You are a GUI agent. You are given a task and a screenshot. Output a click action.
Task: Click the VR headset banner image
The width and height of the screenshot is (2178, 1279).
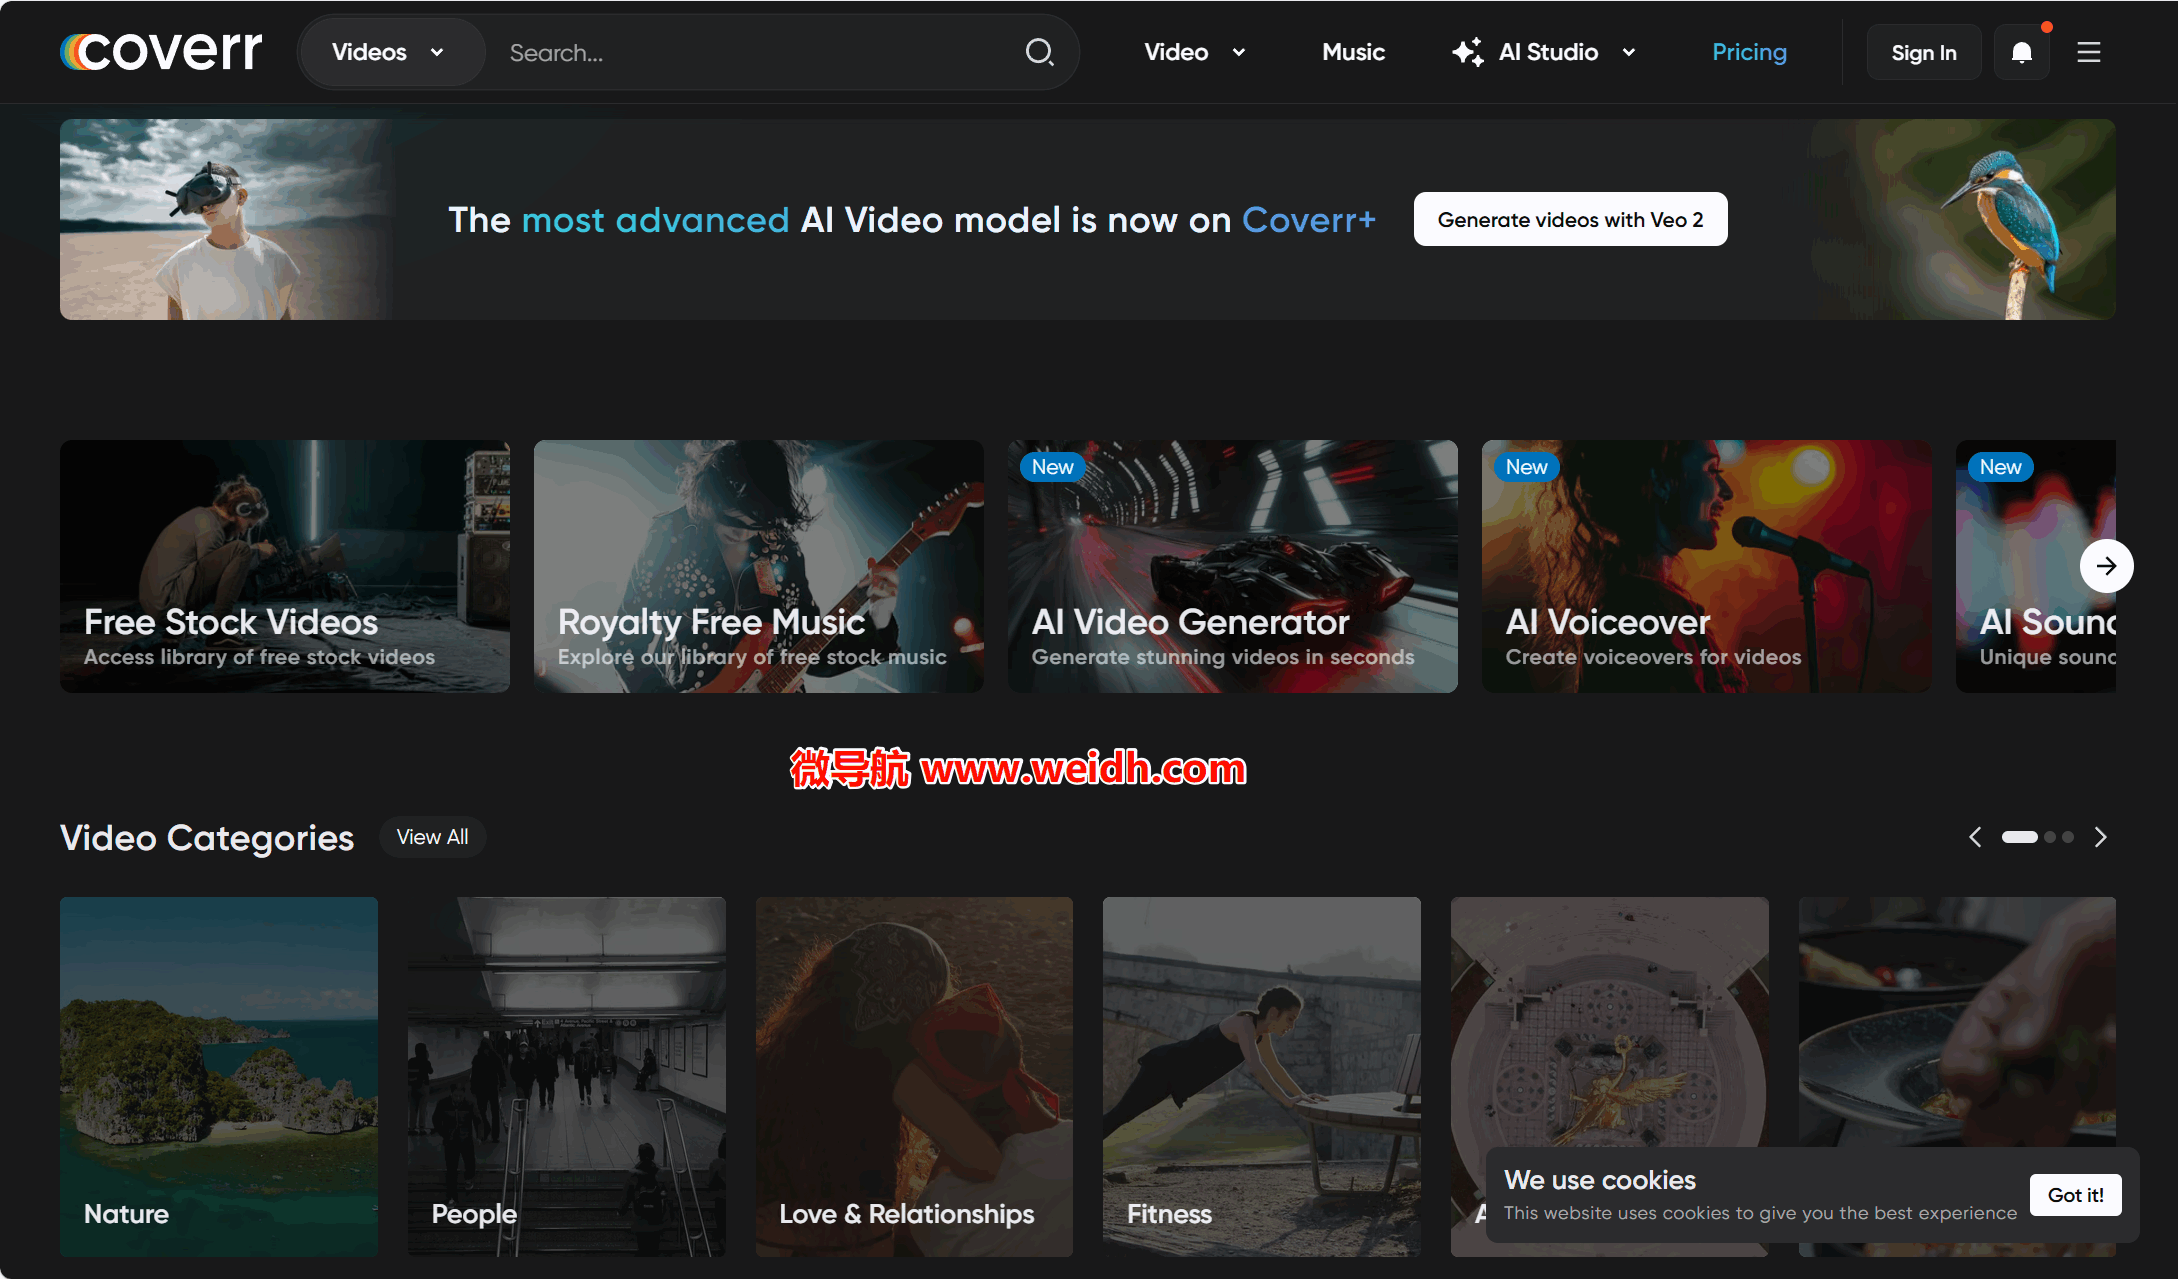(x=225, y=219)
